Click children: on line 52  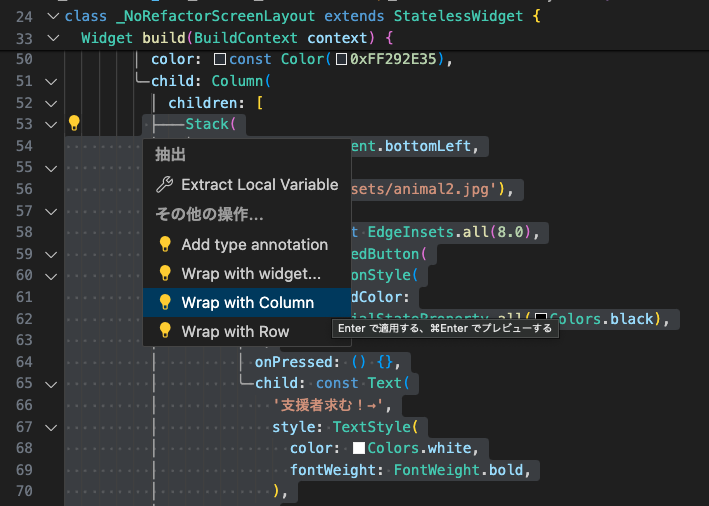tap(207, 103)
